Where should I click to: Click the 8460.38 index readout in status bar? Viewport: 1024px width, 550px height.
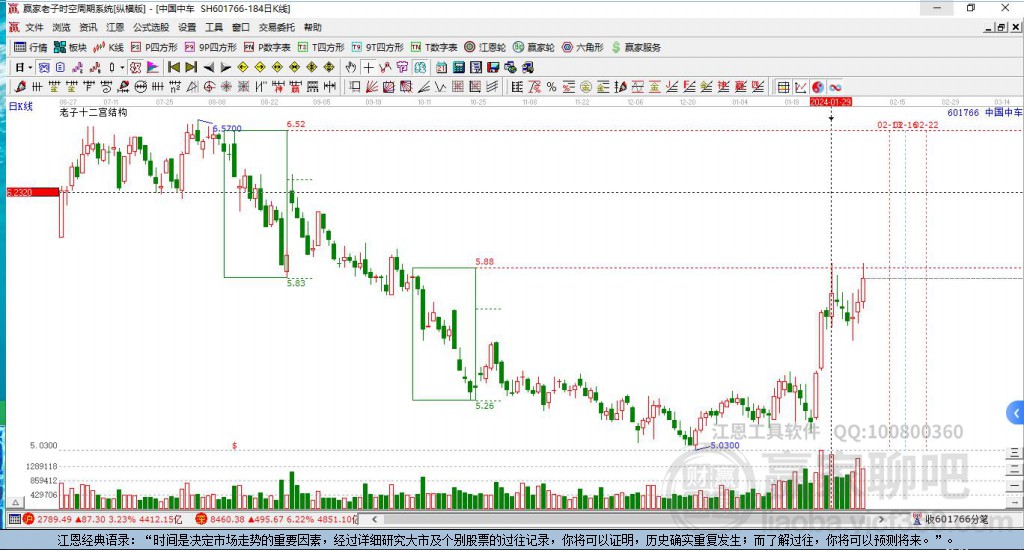229,519
